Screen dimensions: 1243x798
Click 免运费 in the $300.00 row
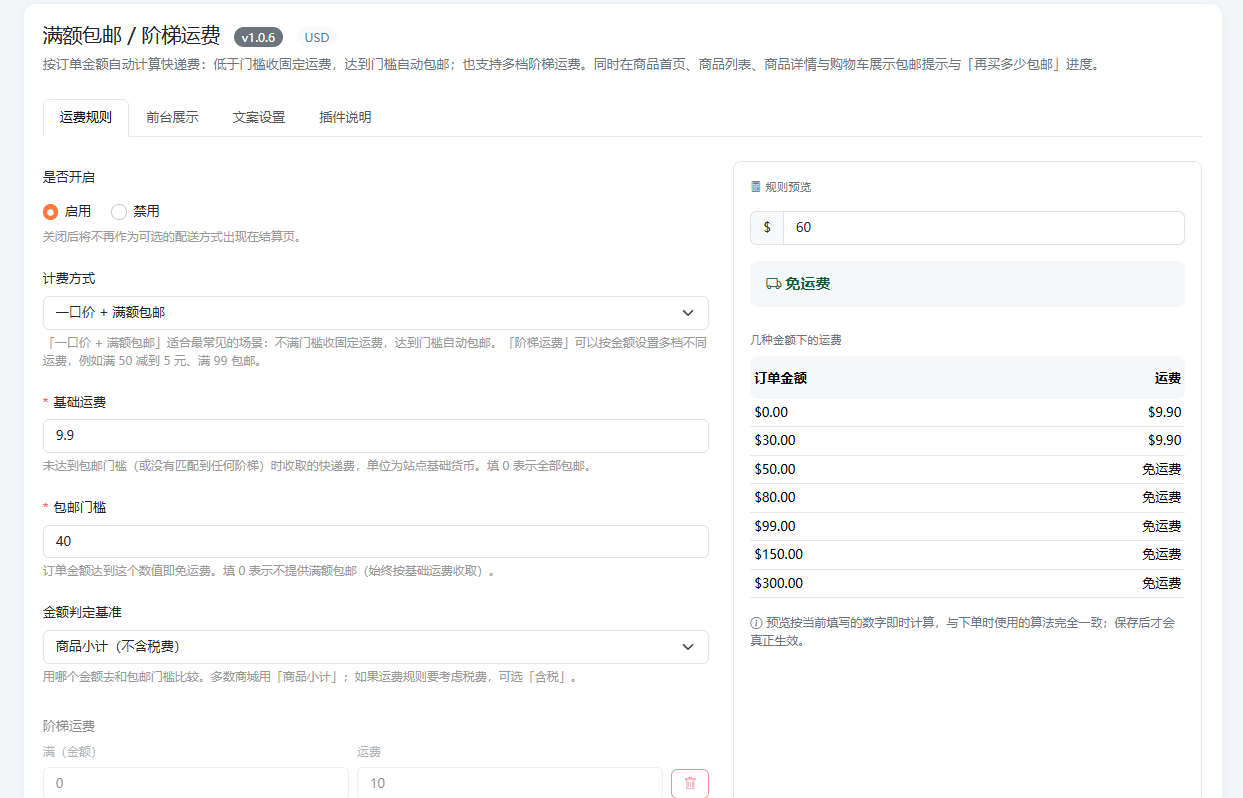coord(1162,583)
